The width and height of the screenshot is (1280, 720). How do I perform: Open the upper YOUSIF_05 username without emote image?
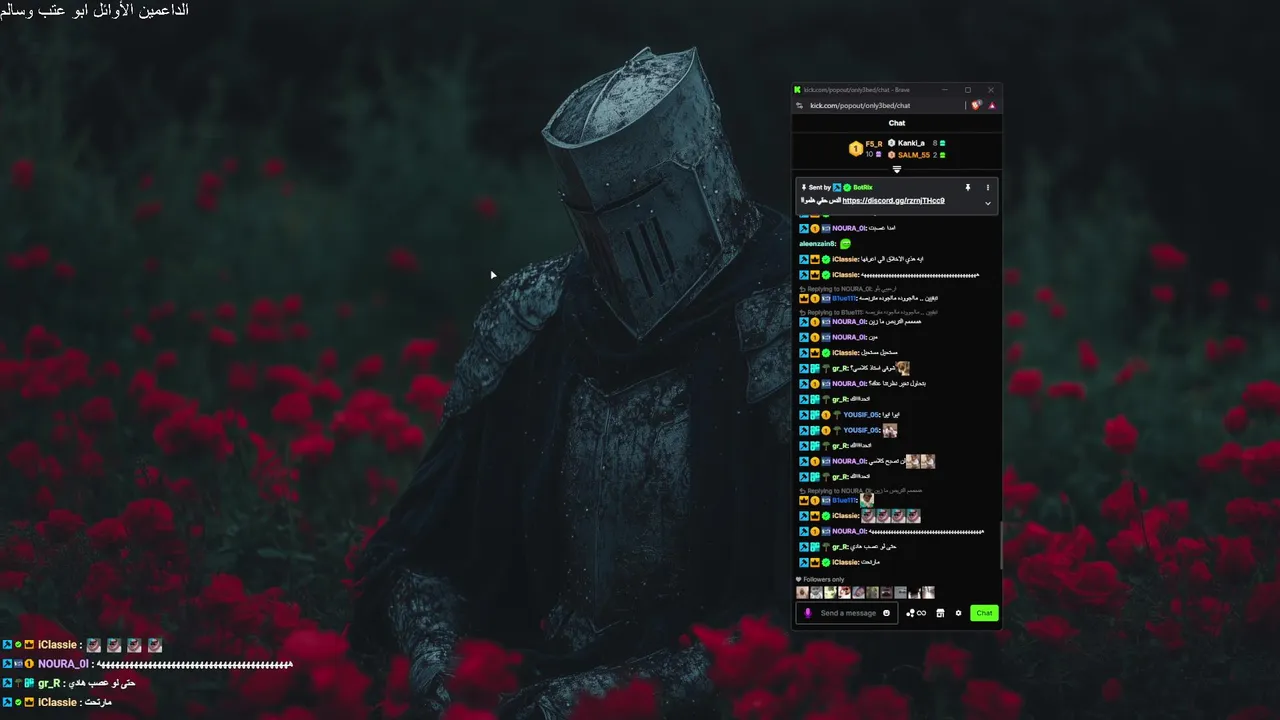click(x=861, y=415)
